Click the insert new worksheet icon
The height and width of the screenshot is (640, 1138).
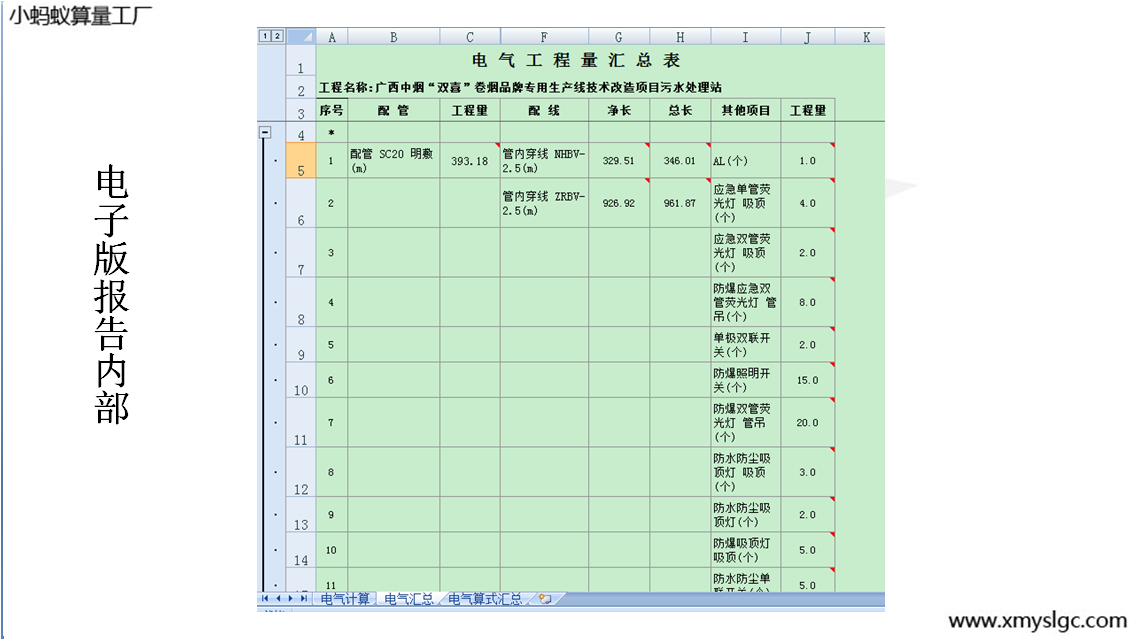545,599
